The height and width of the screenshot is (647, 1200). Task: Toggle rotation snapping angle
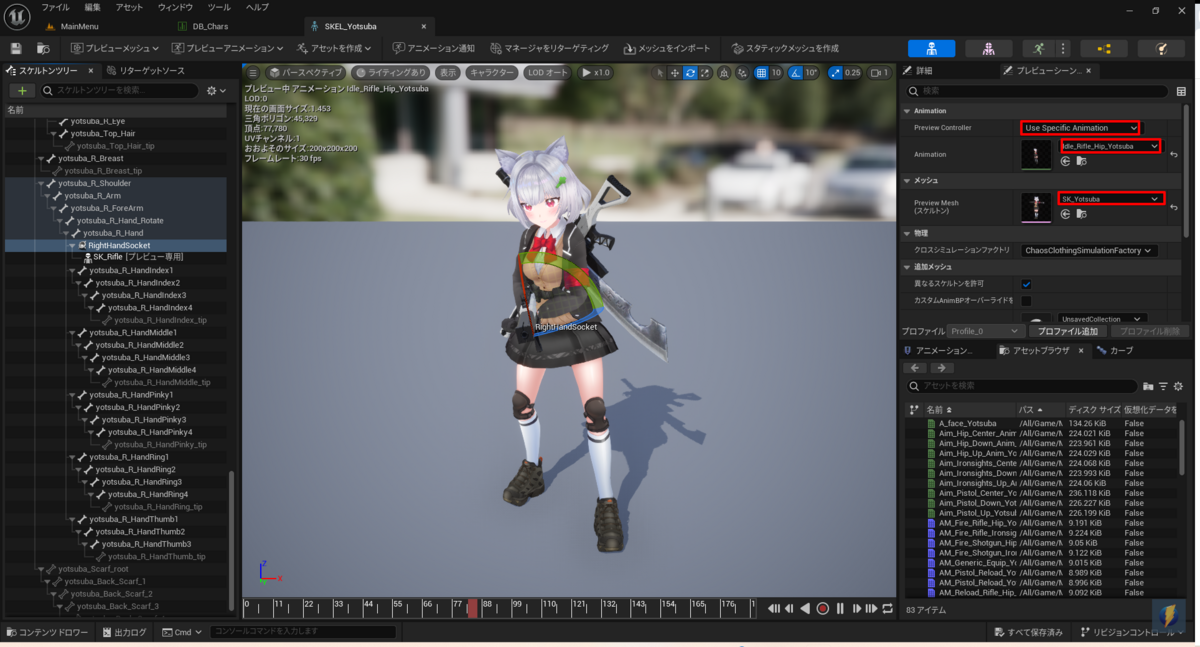point(795,72)
